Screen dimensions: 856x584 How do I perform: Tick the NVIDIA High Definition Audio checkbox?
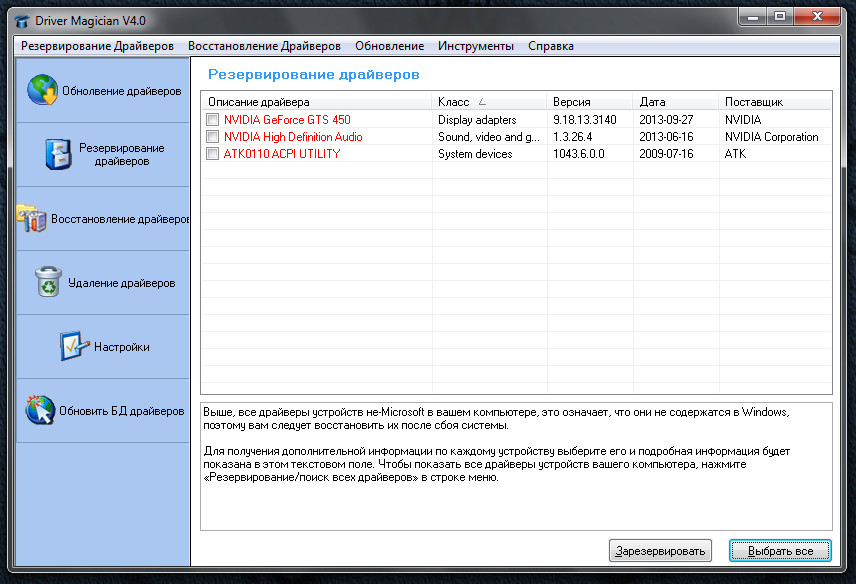(x=212, y=136)
